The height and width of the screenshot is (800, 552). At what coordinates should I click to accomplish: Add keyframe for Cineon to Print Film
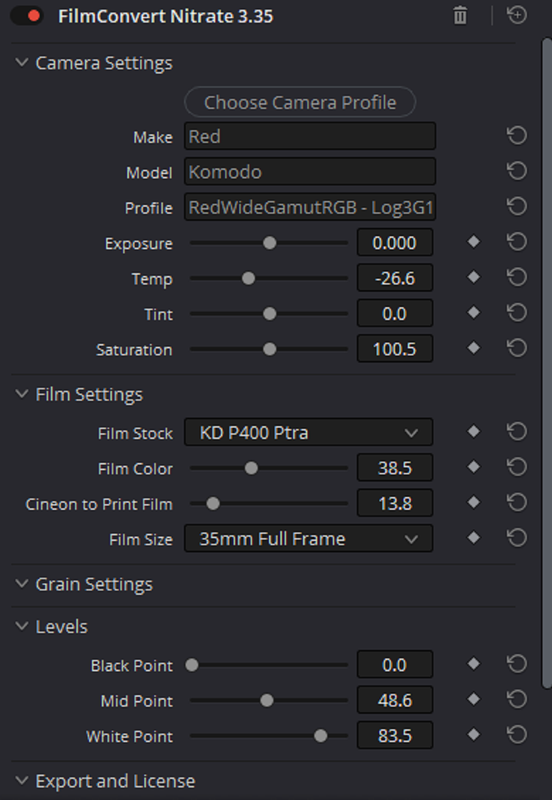473,503
